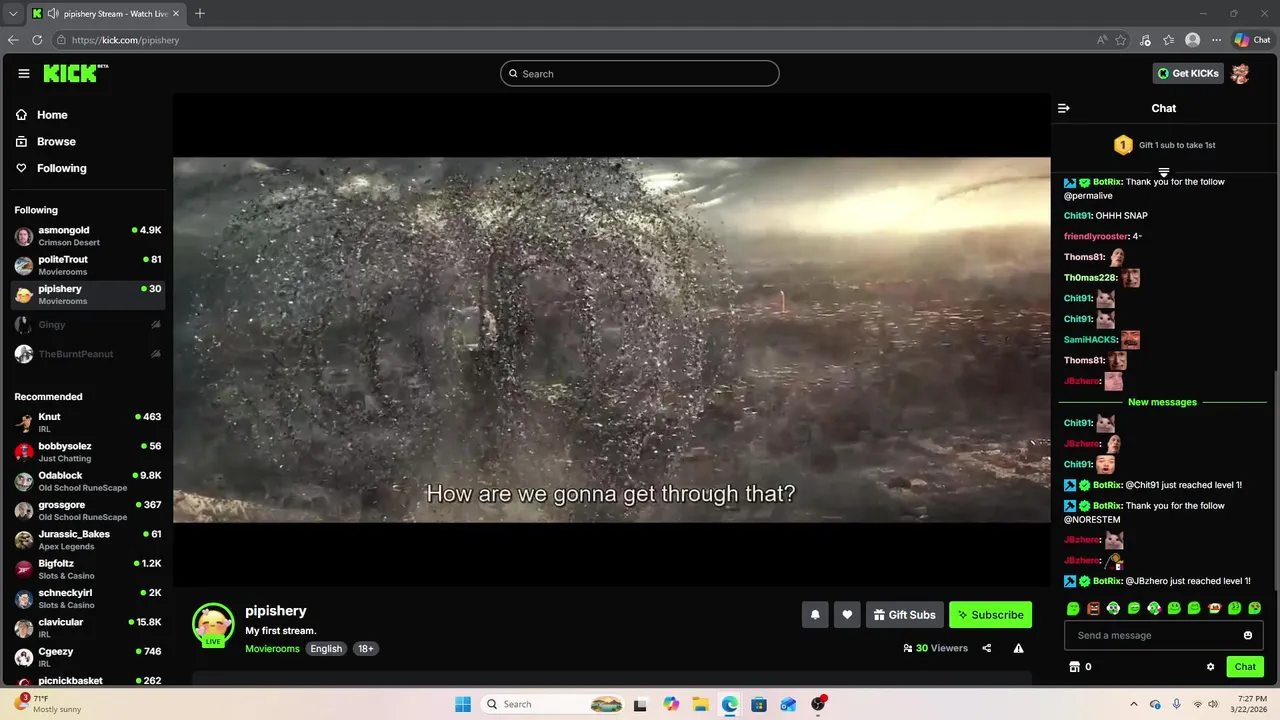Focus the Kick search box

click(640, 73)
